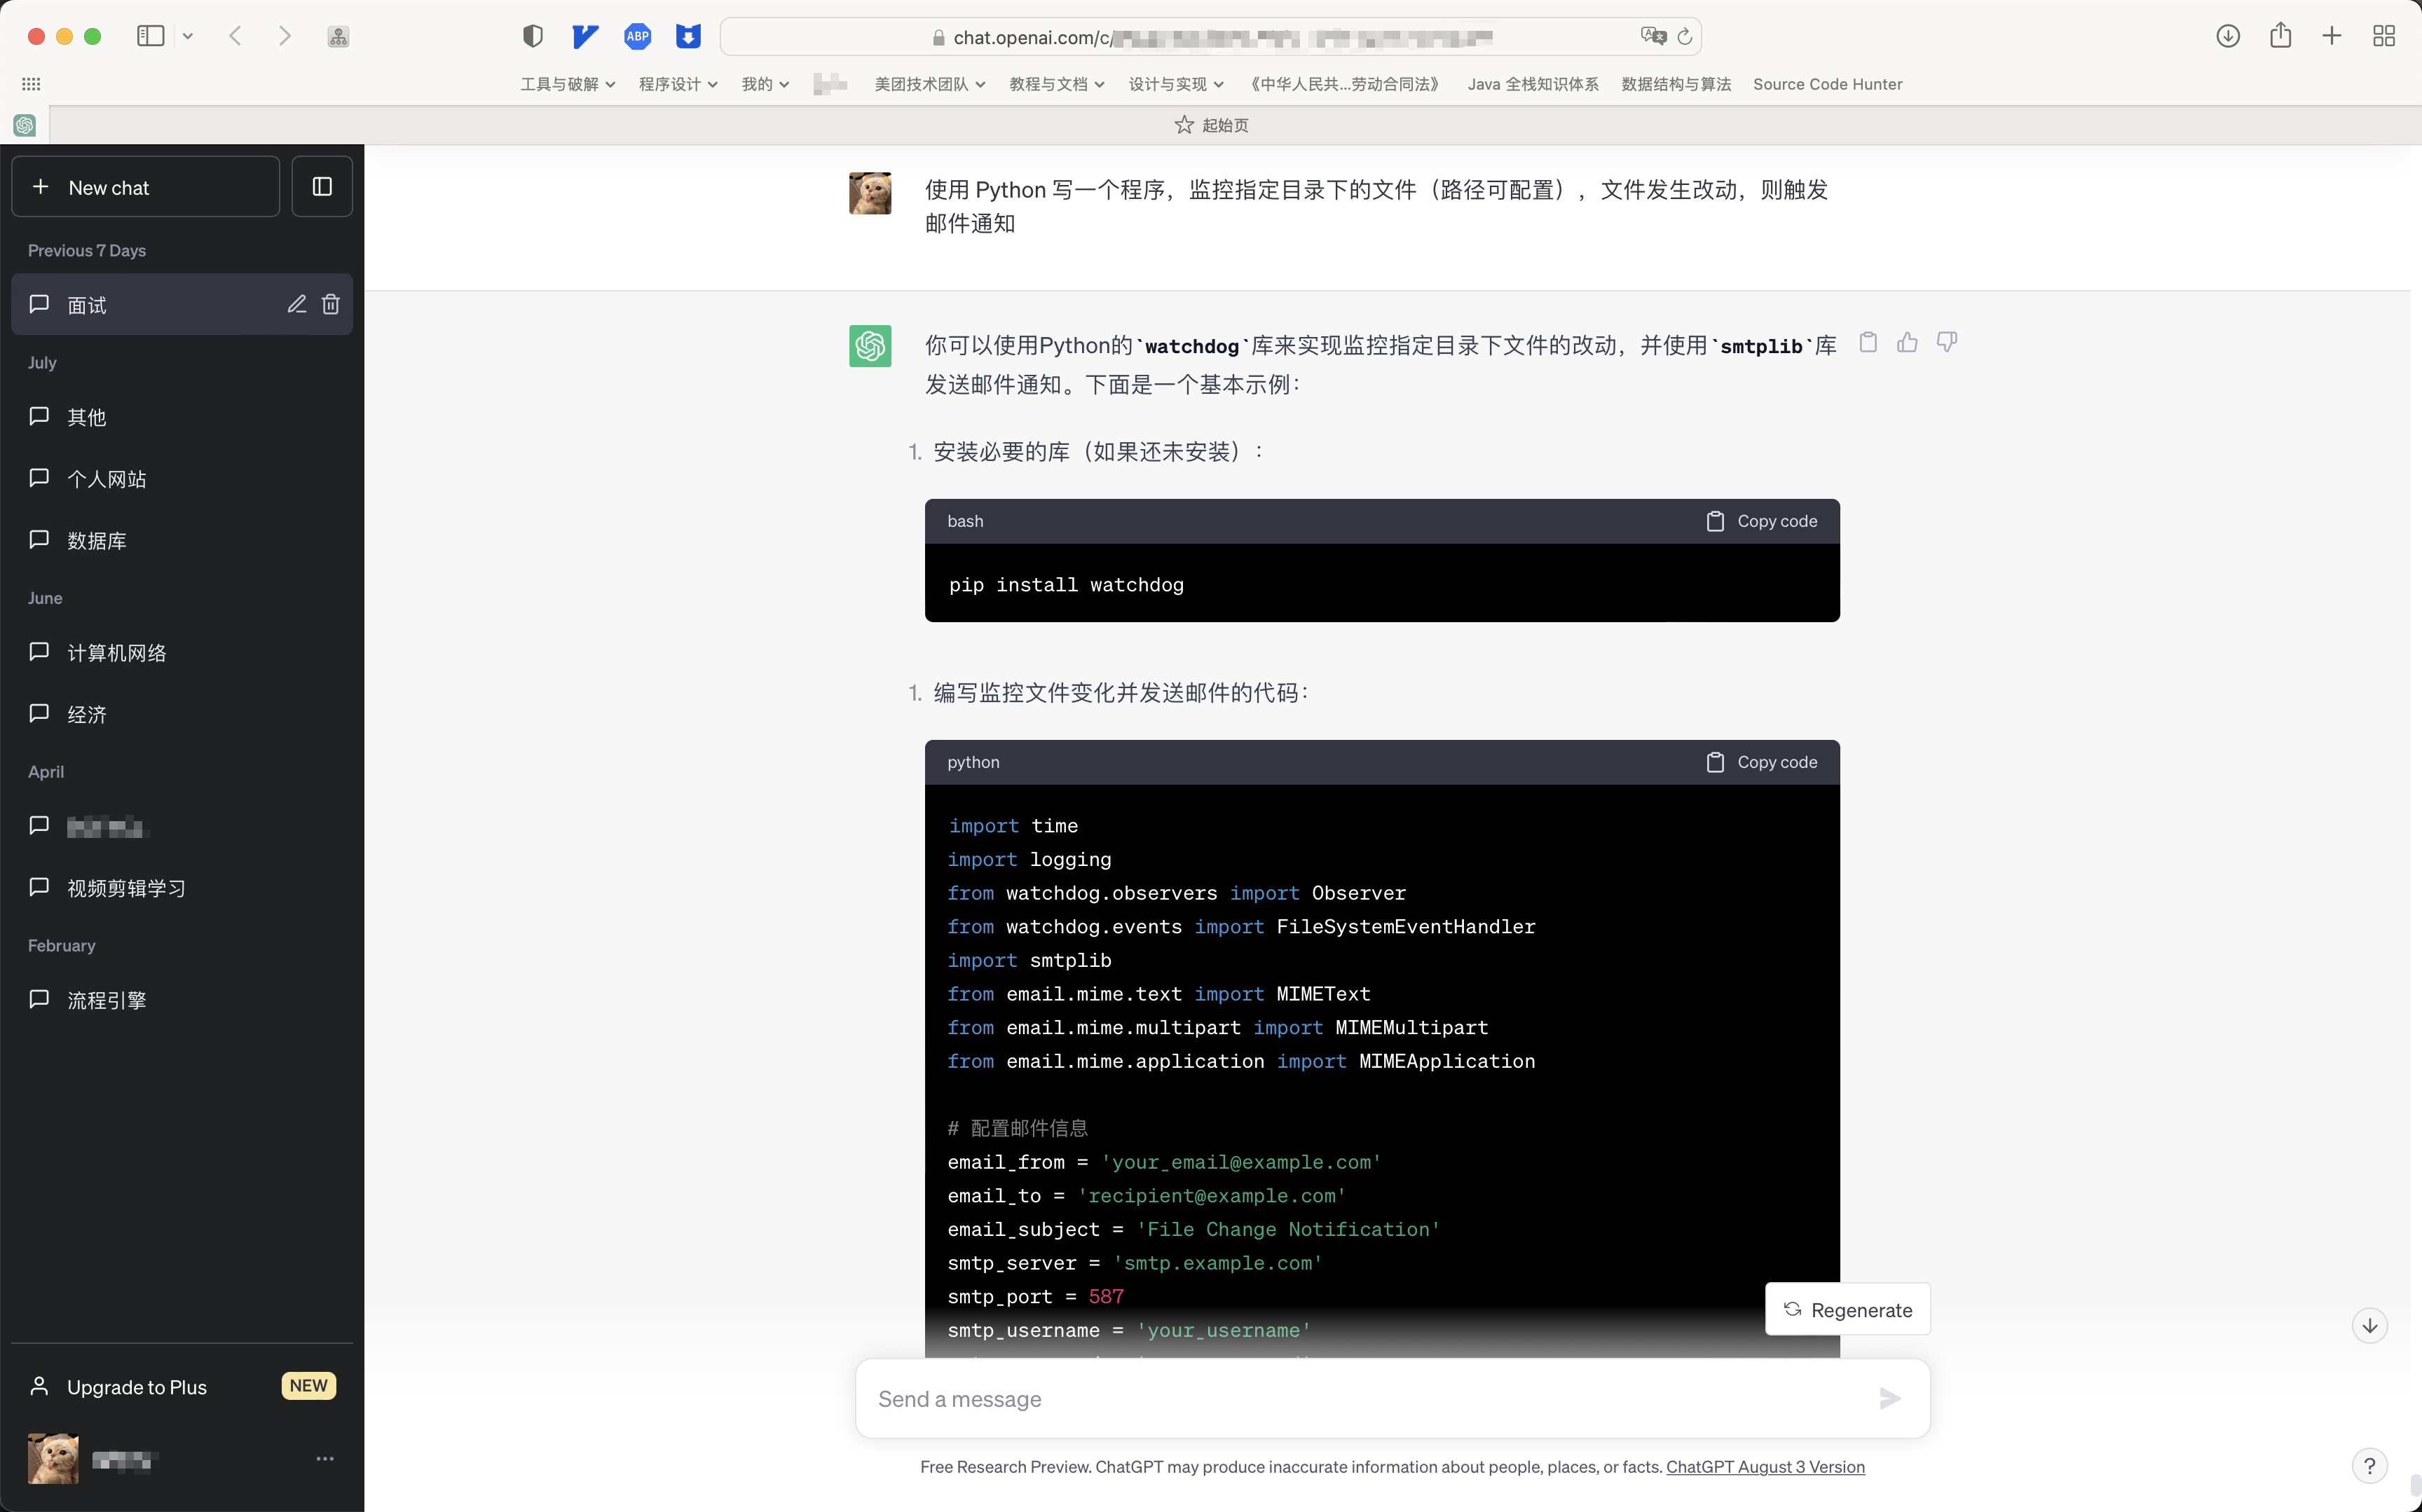Image resolution: width=2422 pixels, height=1512 pixels.
Task: Open the ChatGPT August 3 Version link
Action: tap(1766, 1467)
